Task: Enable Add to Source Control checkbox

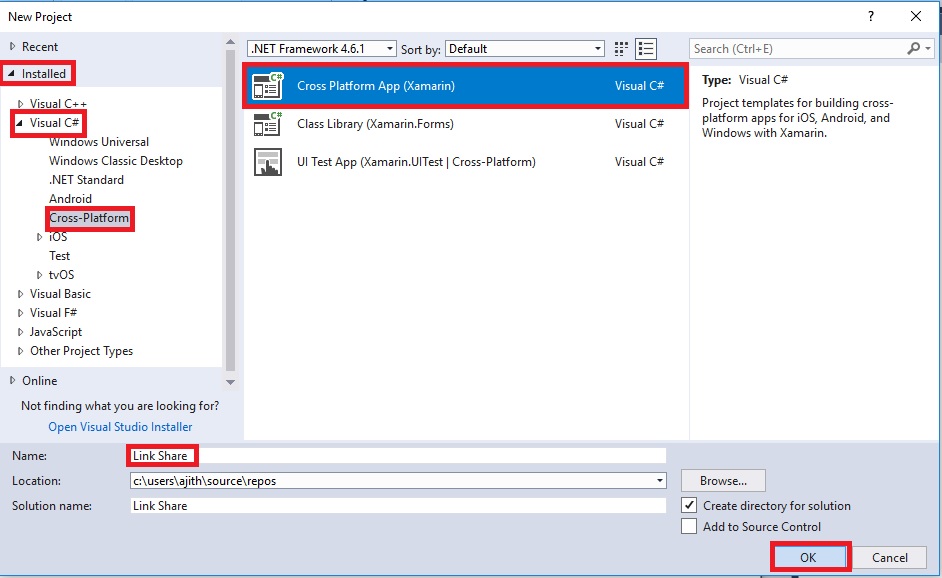Action: tap(689, 526)
